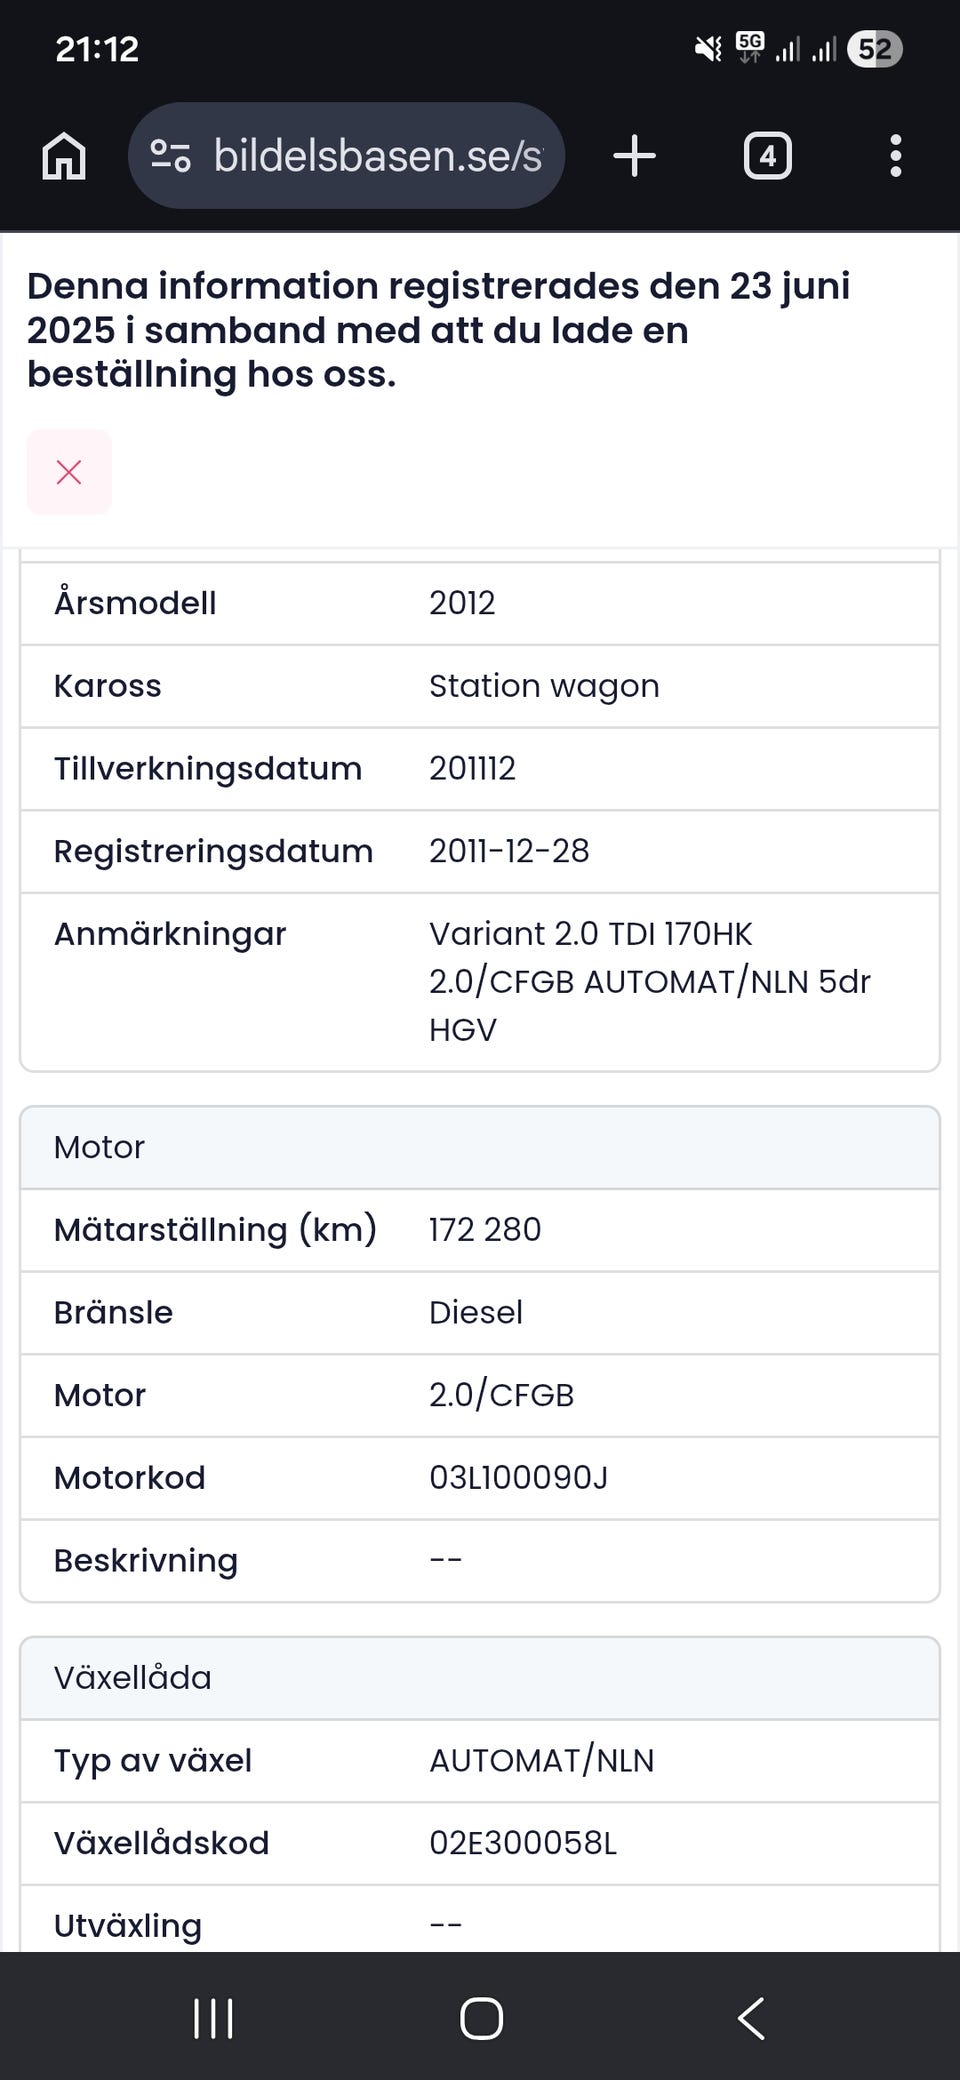Open a new tab with plus icon
This screenshot has height=2080, width=960.
tap(634, 156)
